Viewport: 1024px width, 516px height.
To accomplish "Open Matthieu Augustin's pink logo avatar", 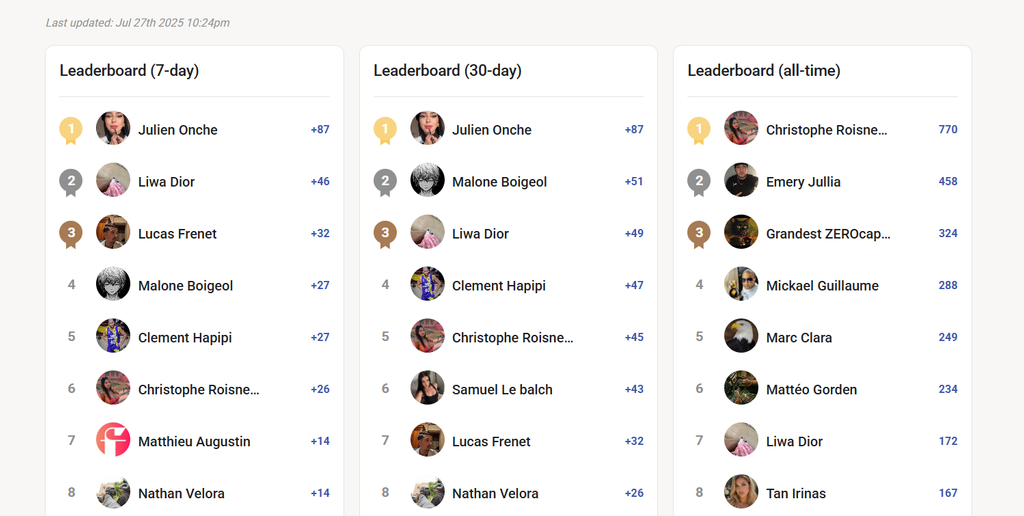I will [113, 440].
